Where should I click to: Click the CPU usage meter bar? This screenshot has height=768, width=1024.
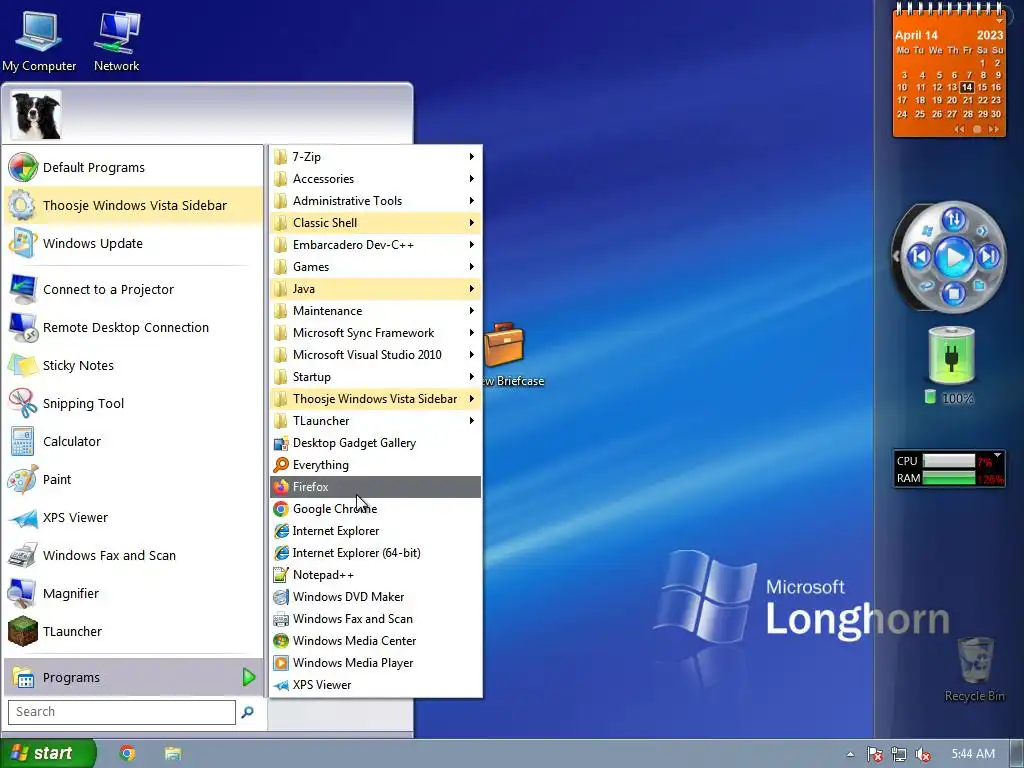click(x=950, y=461)
